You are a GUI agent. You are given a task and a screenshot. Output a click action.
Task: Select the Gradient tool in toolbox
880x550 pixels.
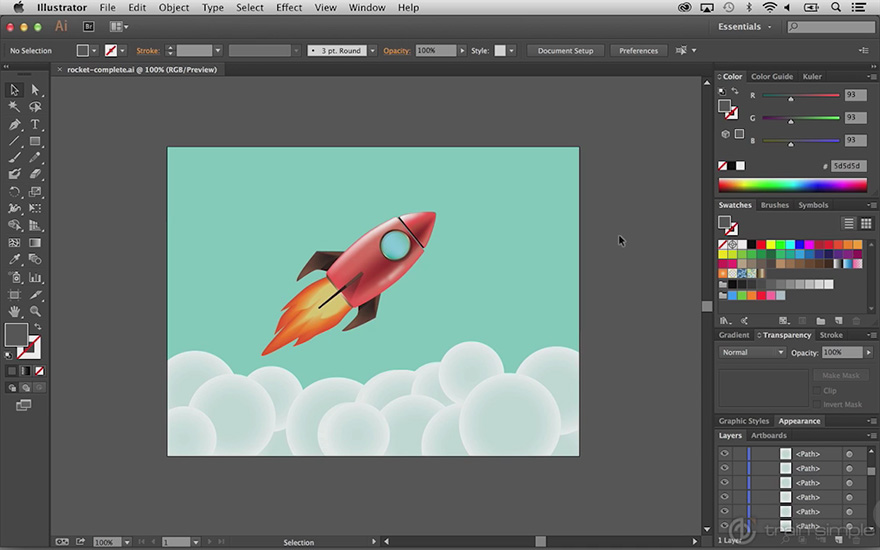[35, 243]
